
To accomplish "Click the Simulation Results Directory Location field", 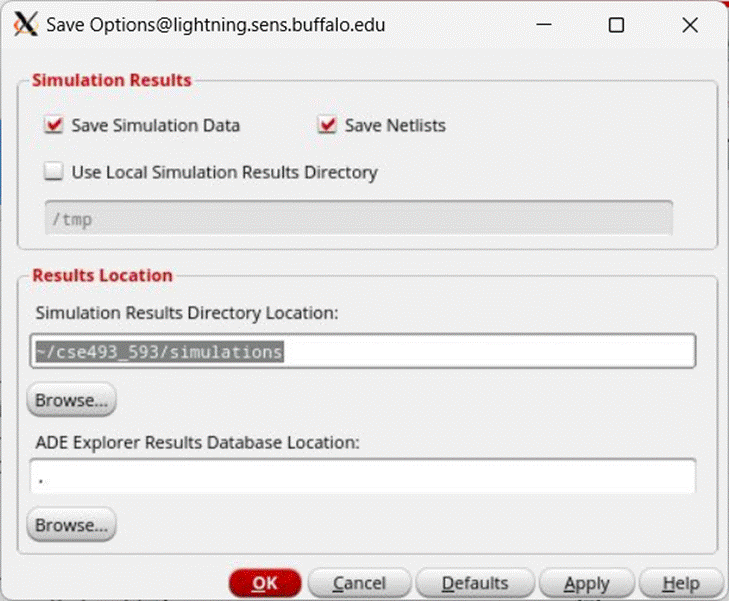I will (x=362, y=351).
